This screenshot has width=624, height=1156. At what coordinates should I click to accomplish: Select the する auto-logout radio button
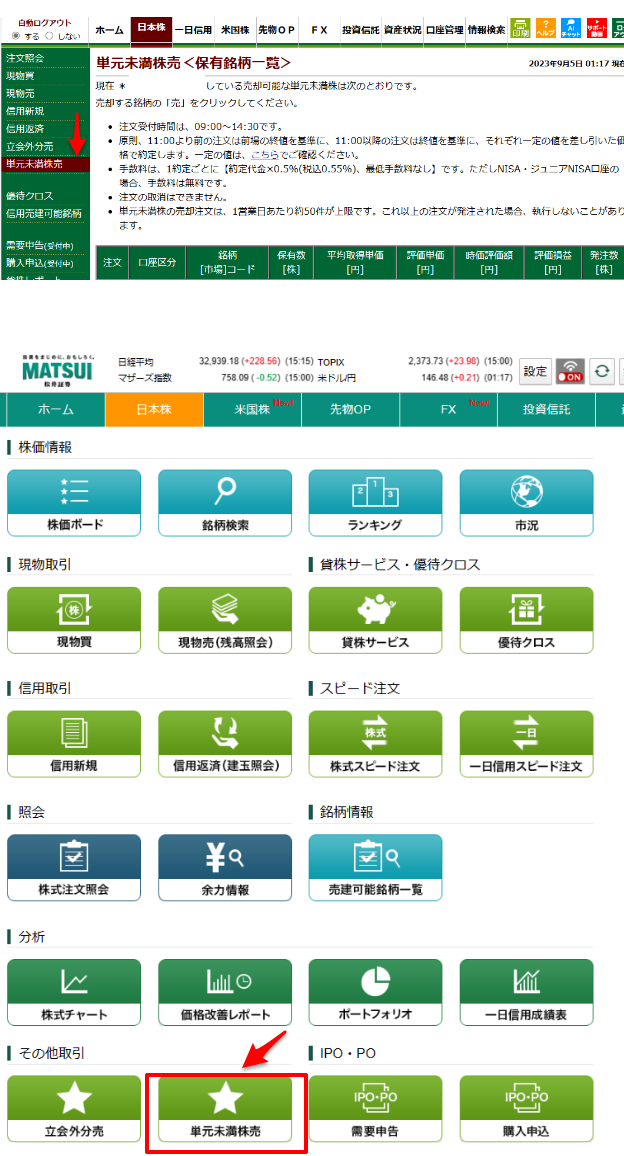click(15, 35)
